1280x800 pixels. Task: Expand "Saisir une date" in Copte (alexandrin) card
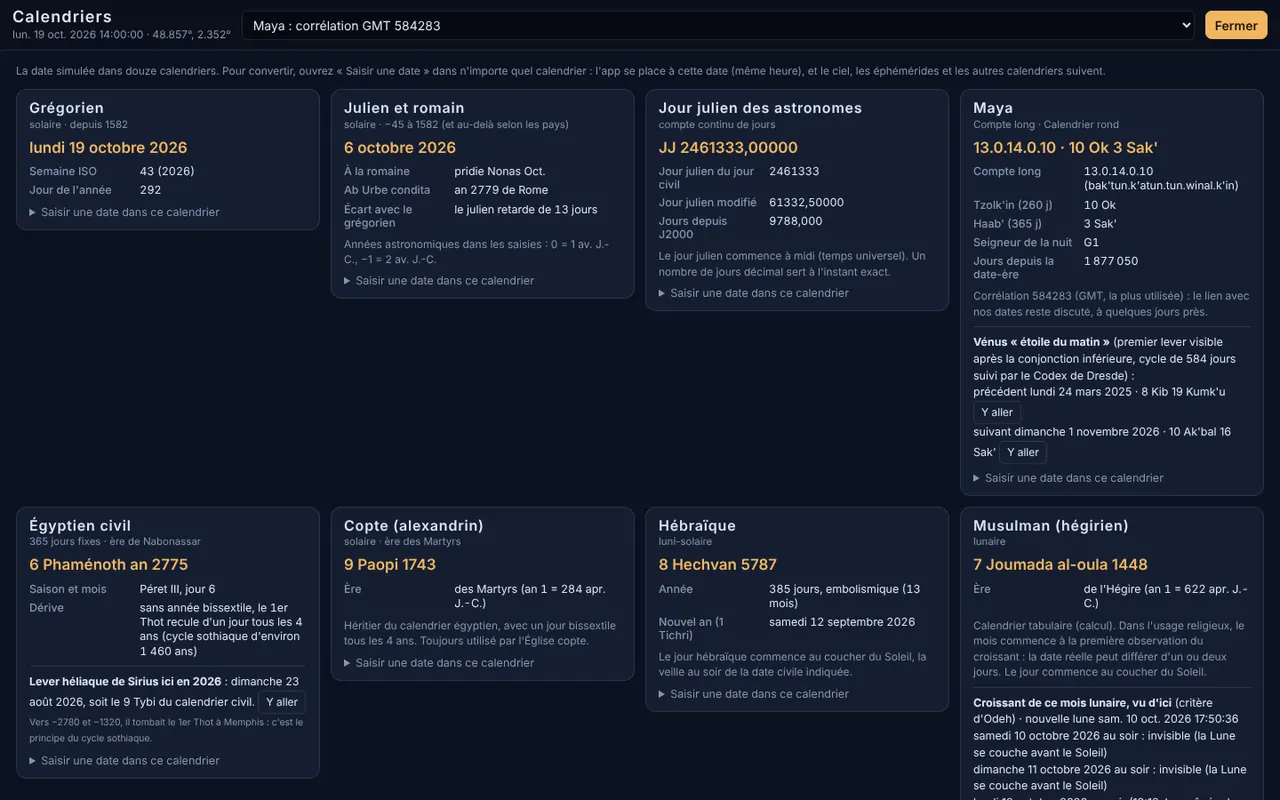click(439, 663)
